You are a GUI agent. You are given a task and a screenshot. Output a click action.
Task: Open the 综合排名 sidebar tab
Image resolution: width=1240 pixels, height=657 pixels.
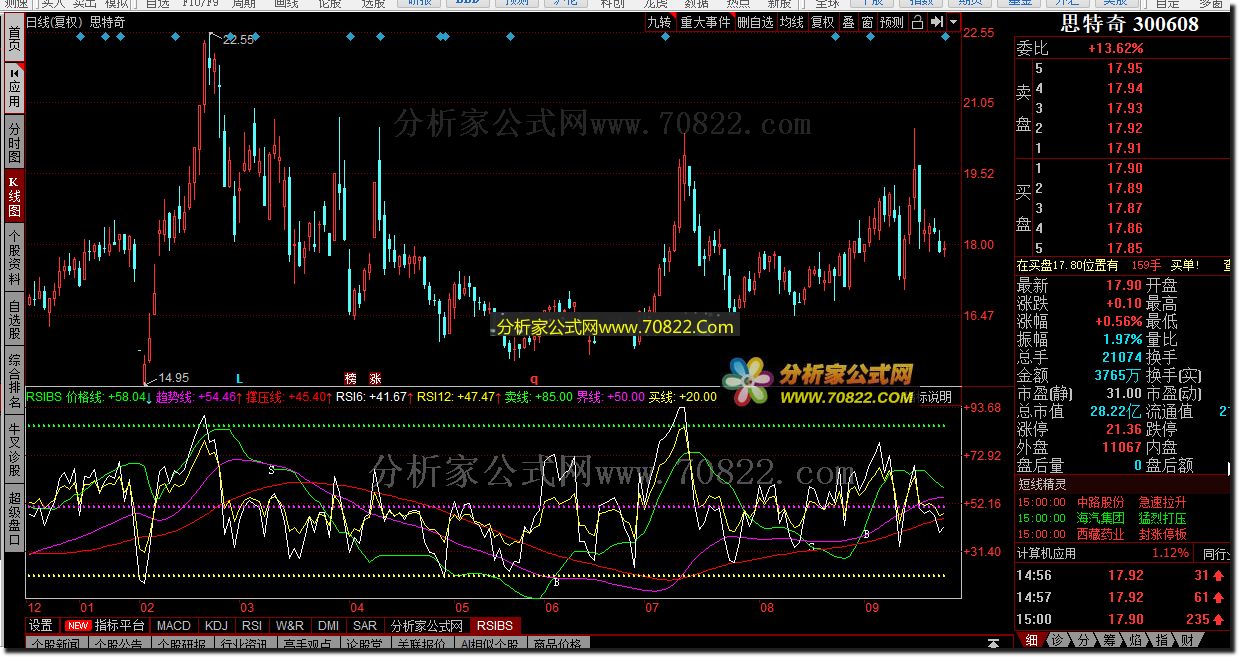tap(14, 382)
